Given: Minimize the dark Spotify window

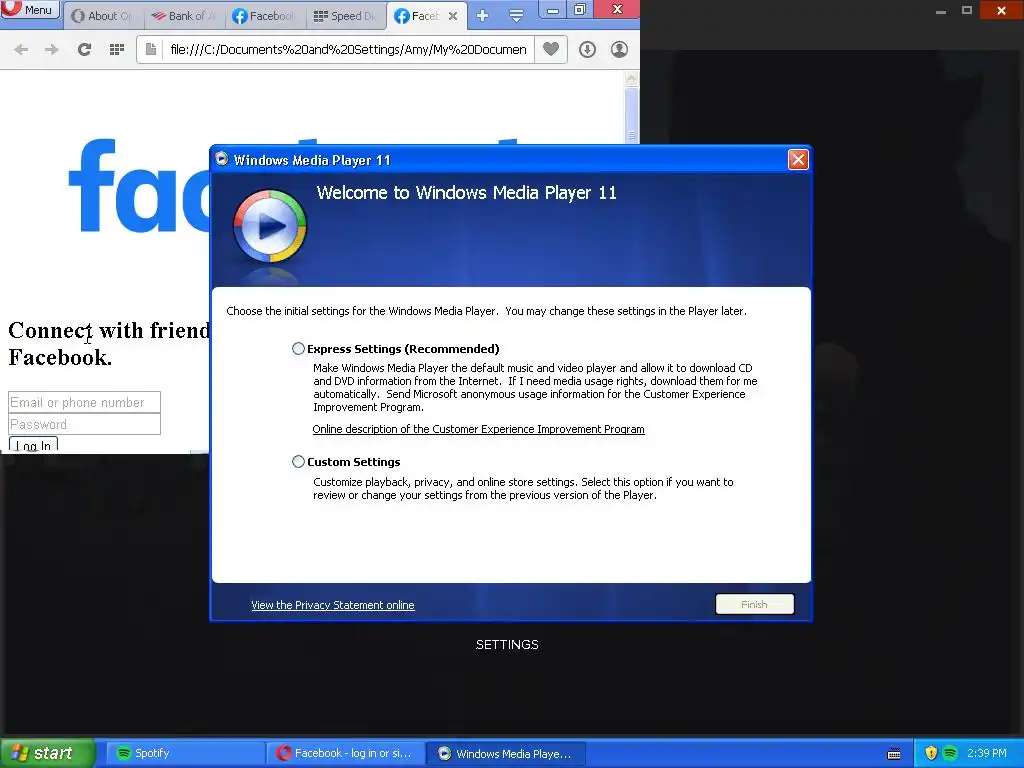Looking at the screenshot, I should pos(940,10).
